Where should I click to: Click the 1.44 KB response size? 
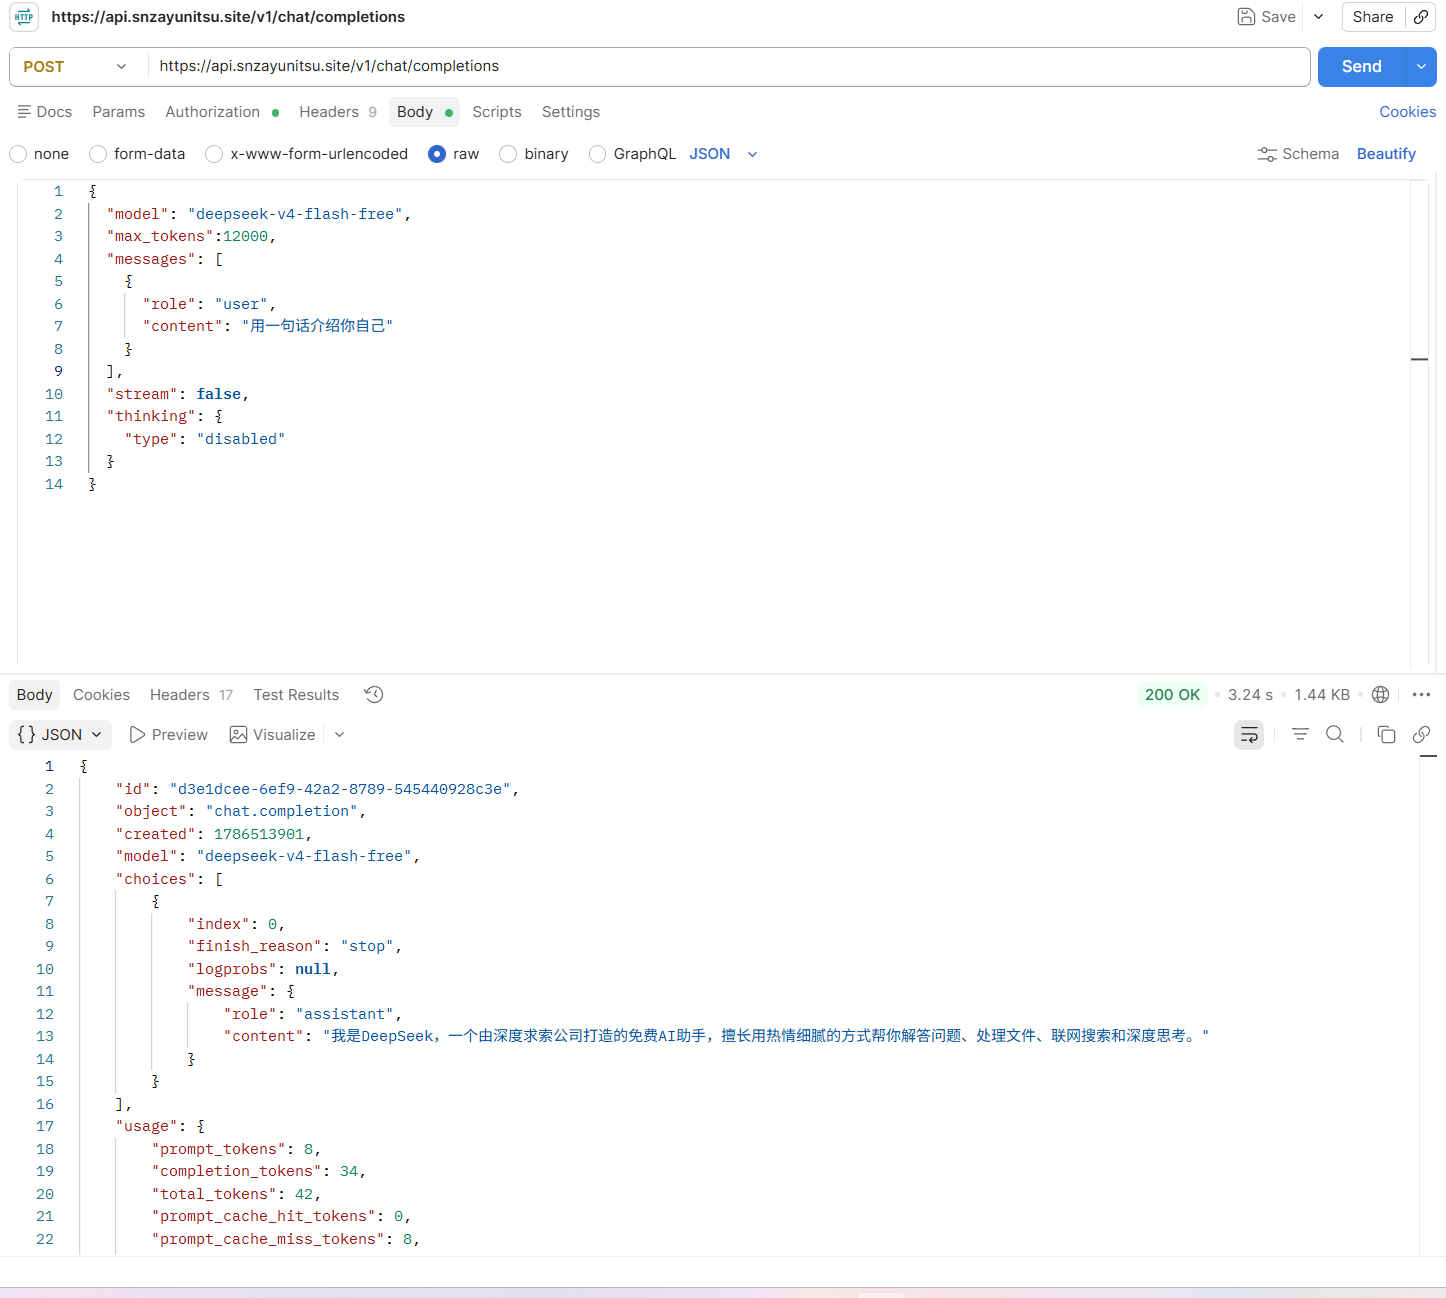[1322, 695]
